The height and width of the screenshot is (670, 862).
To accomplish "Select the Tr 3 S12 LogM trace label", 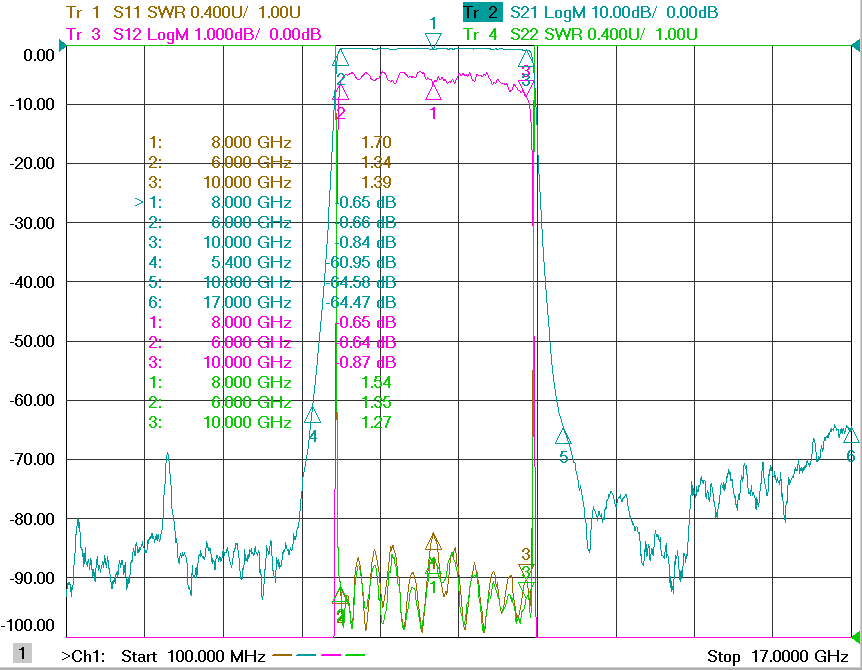I will pyautogui.click(x=194, y=34).
